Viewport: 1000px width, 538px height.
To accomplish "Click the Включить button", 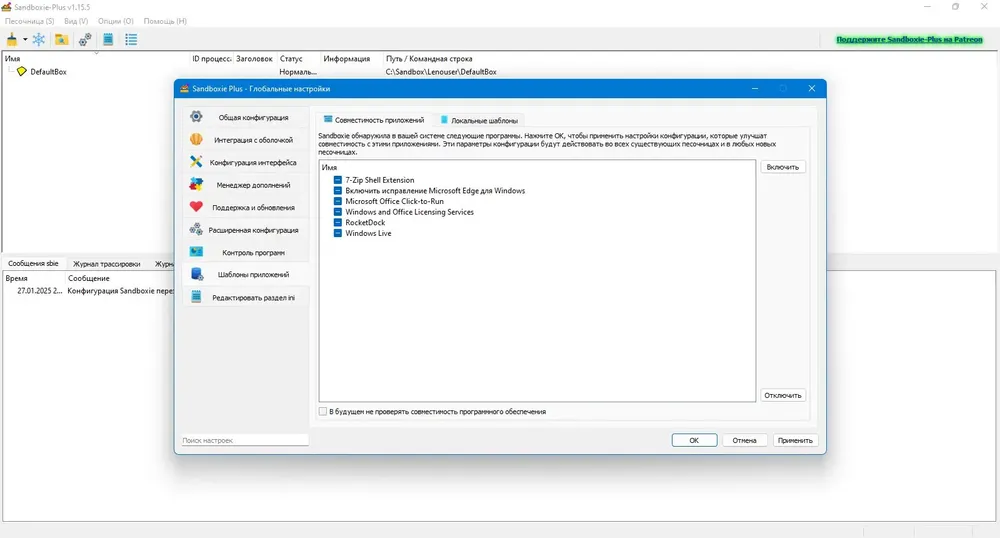I will [783, 167].
